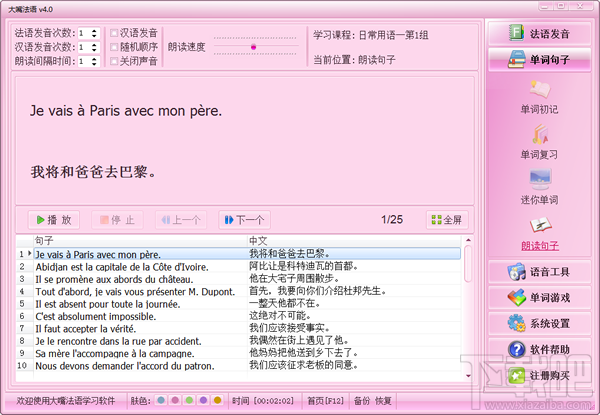Click the 法语发音次数 number field
The height and width of the screenshot is (415, 600).
click(x=84, y=33)
